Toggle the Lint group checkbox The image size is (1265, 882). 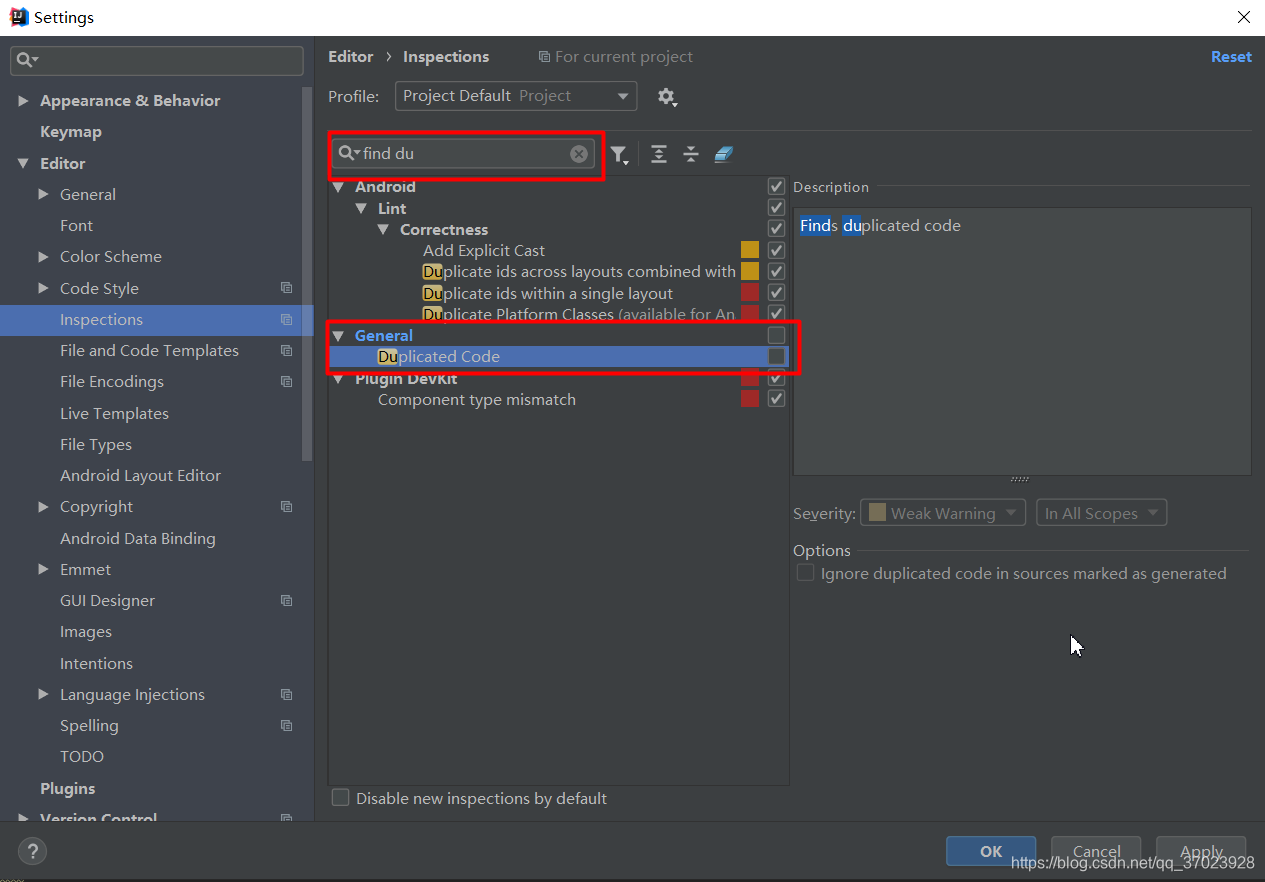click(776, 208)
